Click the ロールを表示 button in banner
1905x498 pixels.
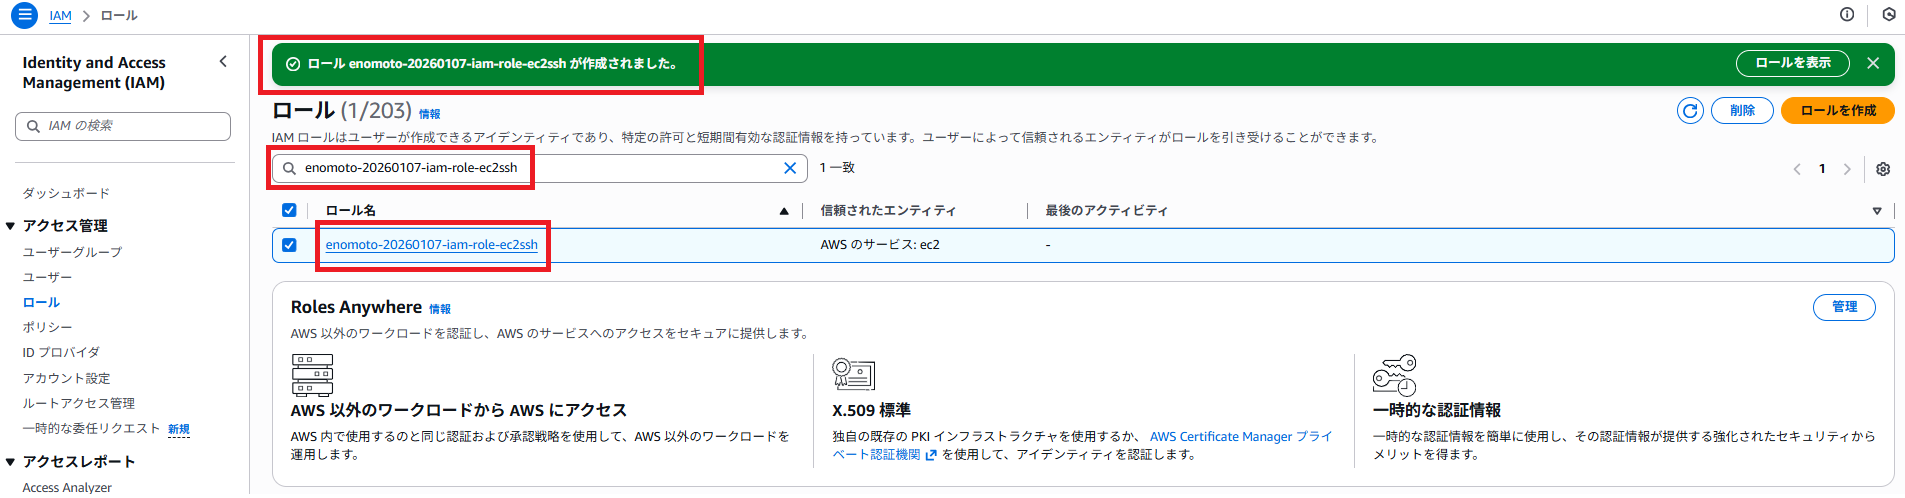click(1792, 63)
